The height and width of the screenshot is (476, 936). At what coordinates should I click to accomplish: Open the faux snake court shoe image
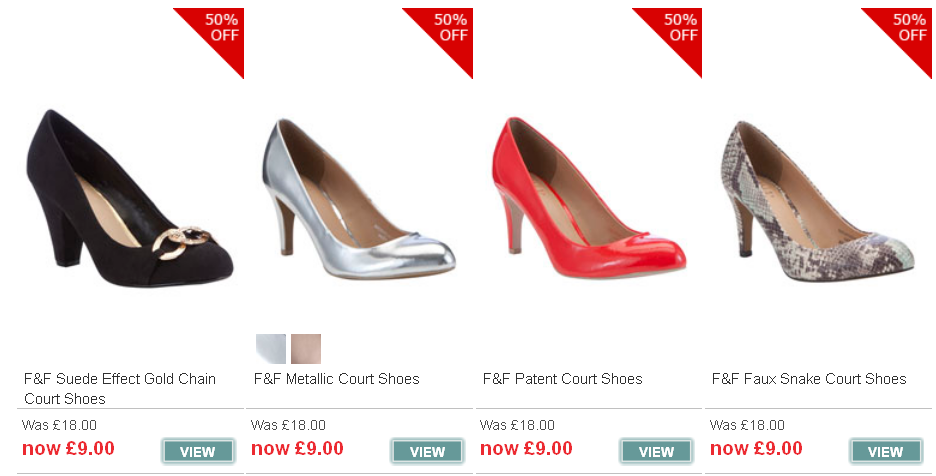818,201
